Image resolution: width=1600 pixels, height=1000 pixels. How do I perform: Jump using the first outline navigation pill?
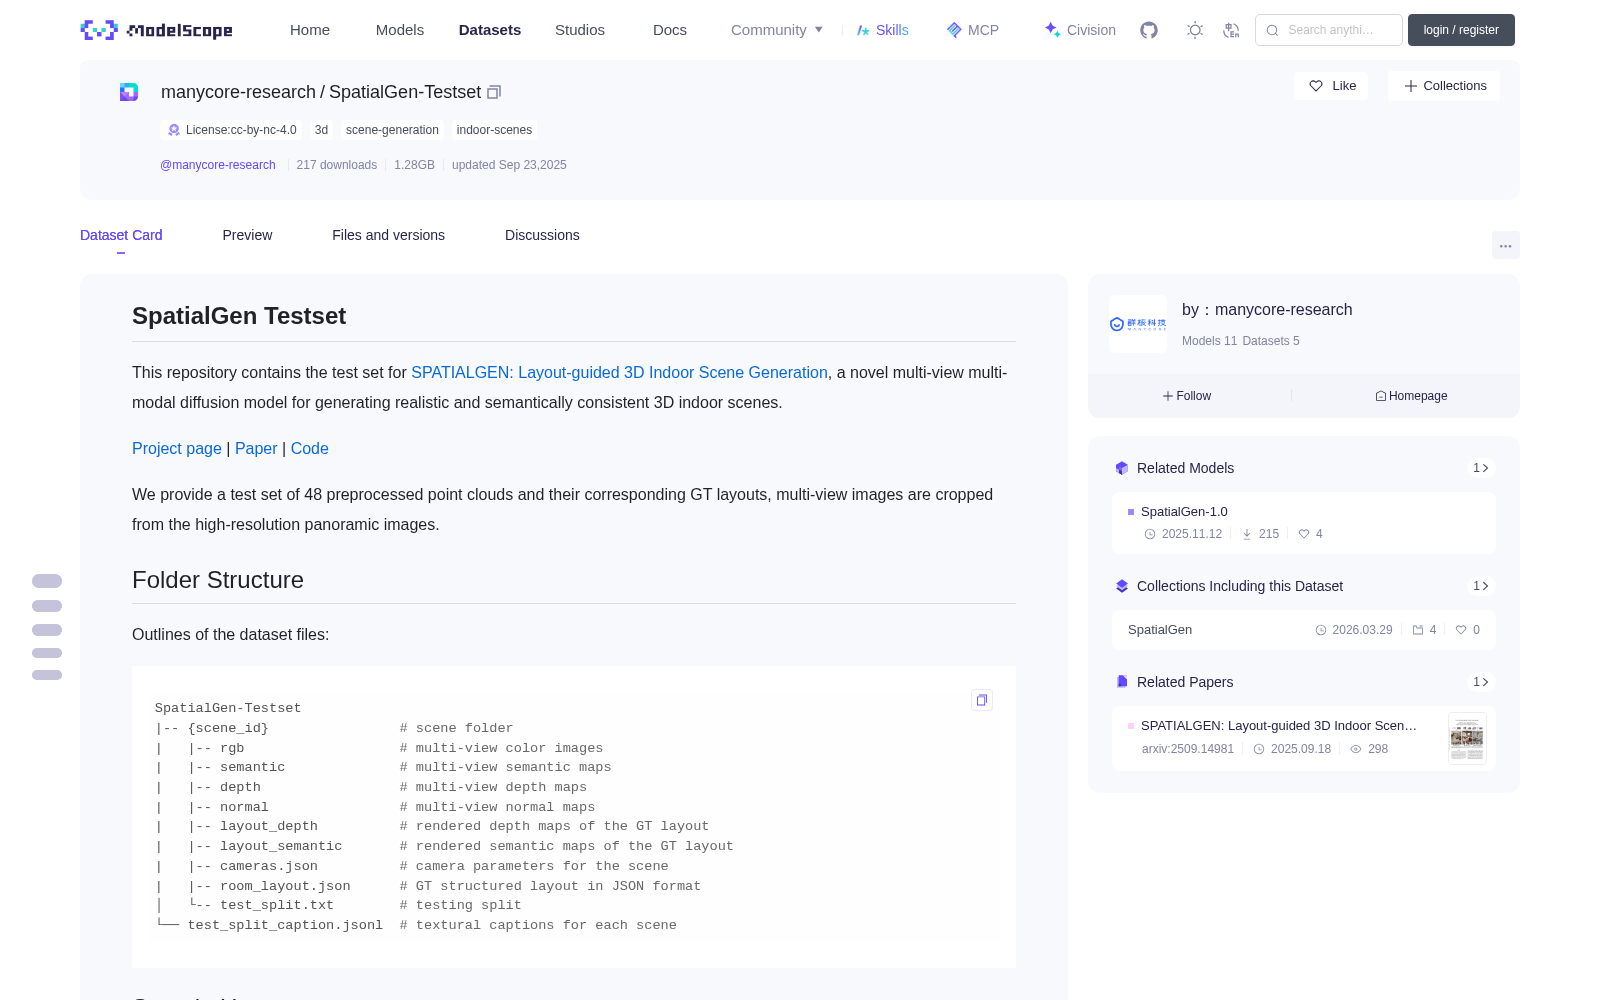coord(47,581)
